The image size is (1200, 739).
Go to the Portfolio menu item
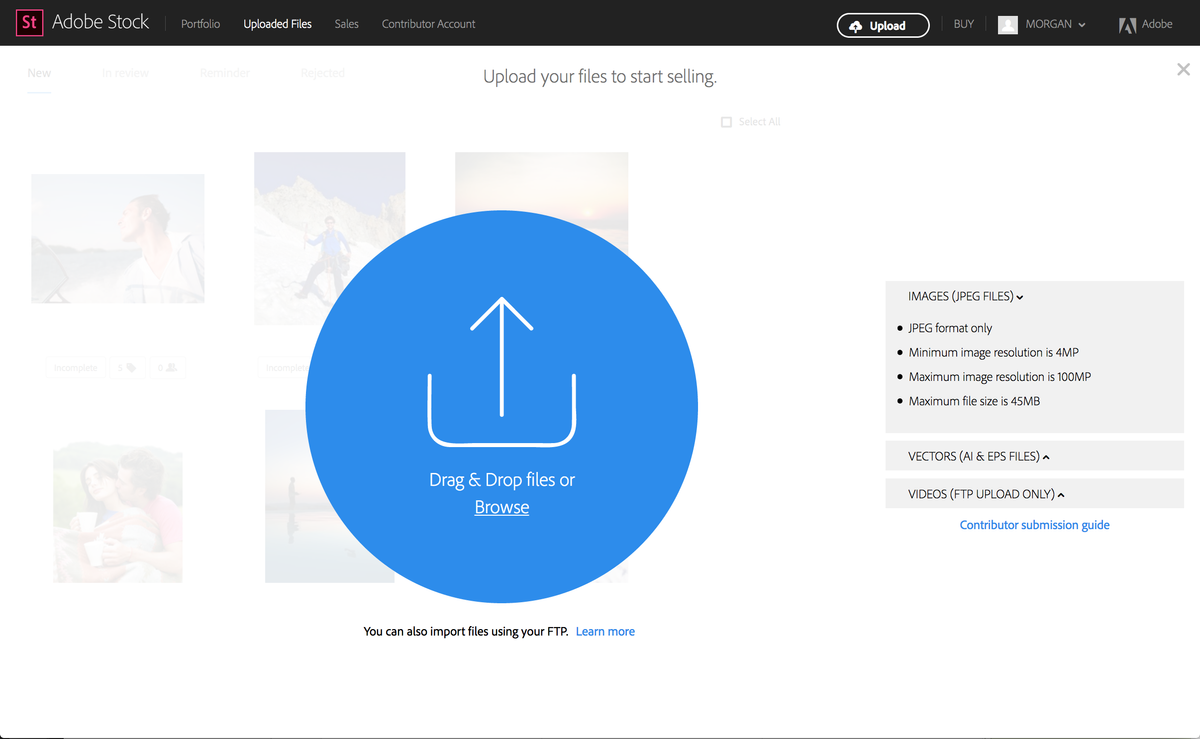click(200, 23)
